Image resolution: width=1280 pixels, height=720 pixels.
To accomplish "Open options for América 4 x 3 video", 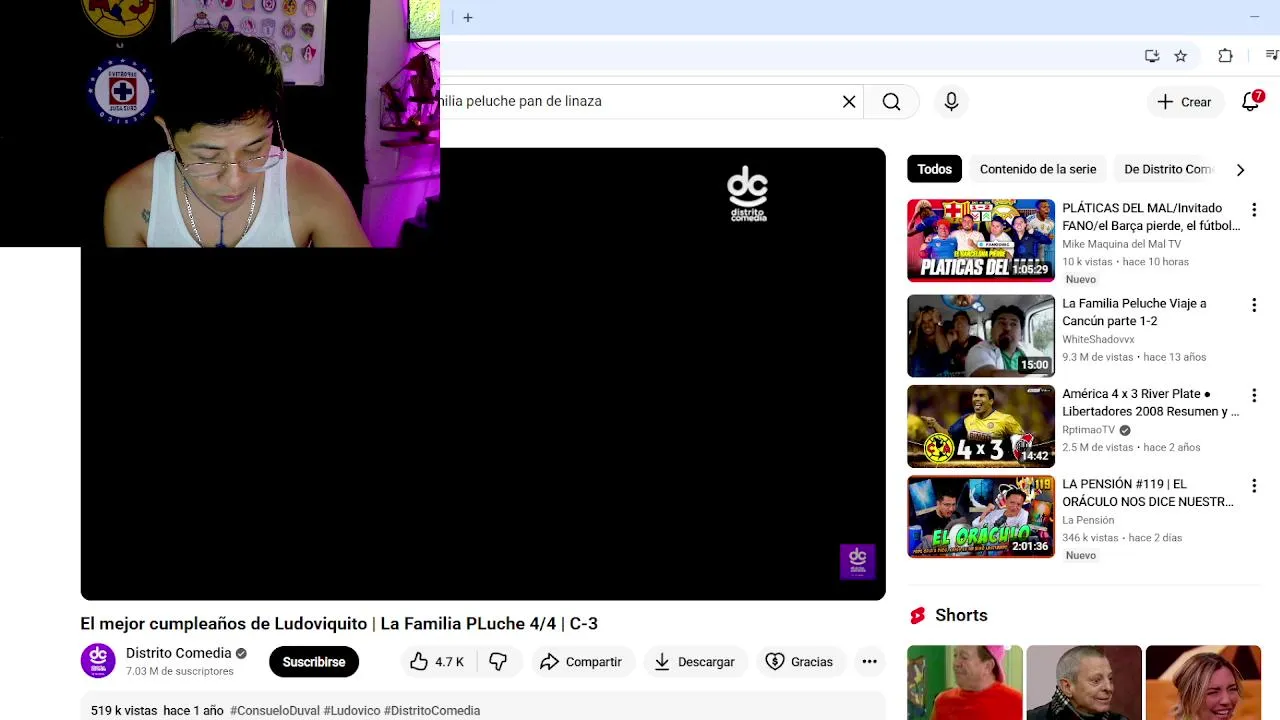I will coord(1254,396).
